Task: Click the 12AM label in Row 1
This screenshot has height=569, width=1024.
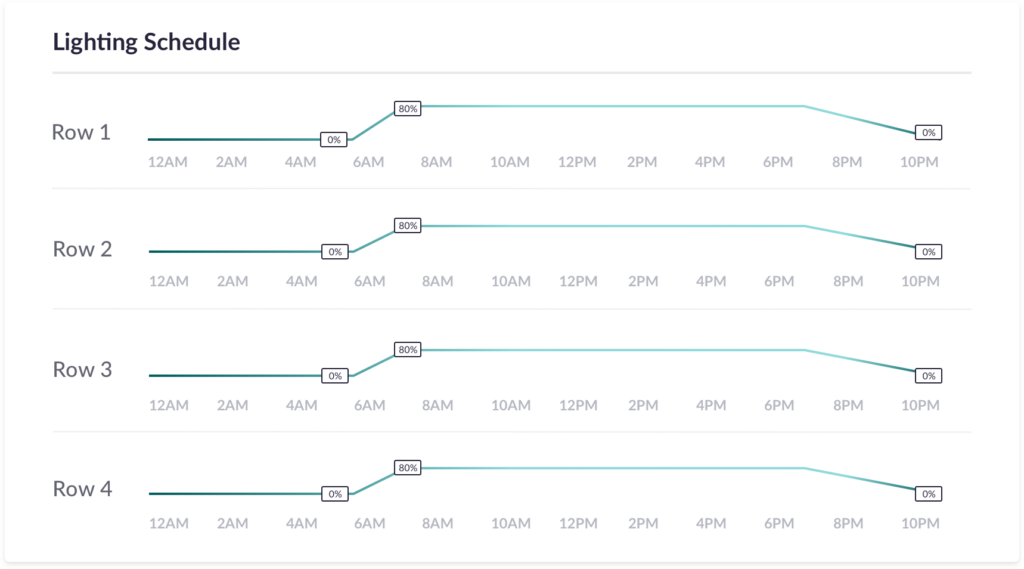Action: [167, 162]
